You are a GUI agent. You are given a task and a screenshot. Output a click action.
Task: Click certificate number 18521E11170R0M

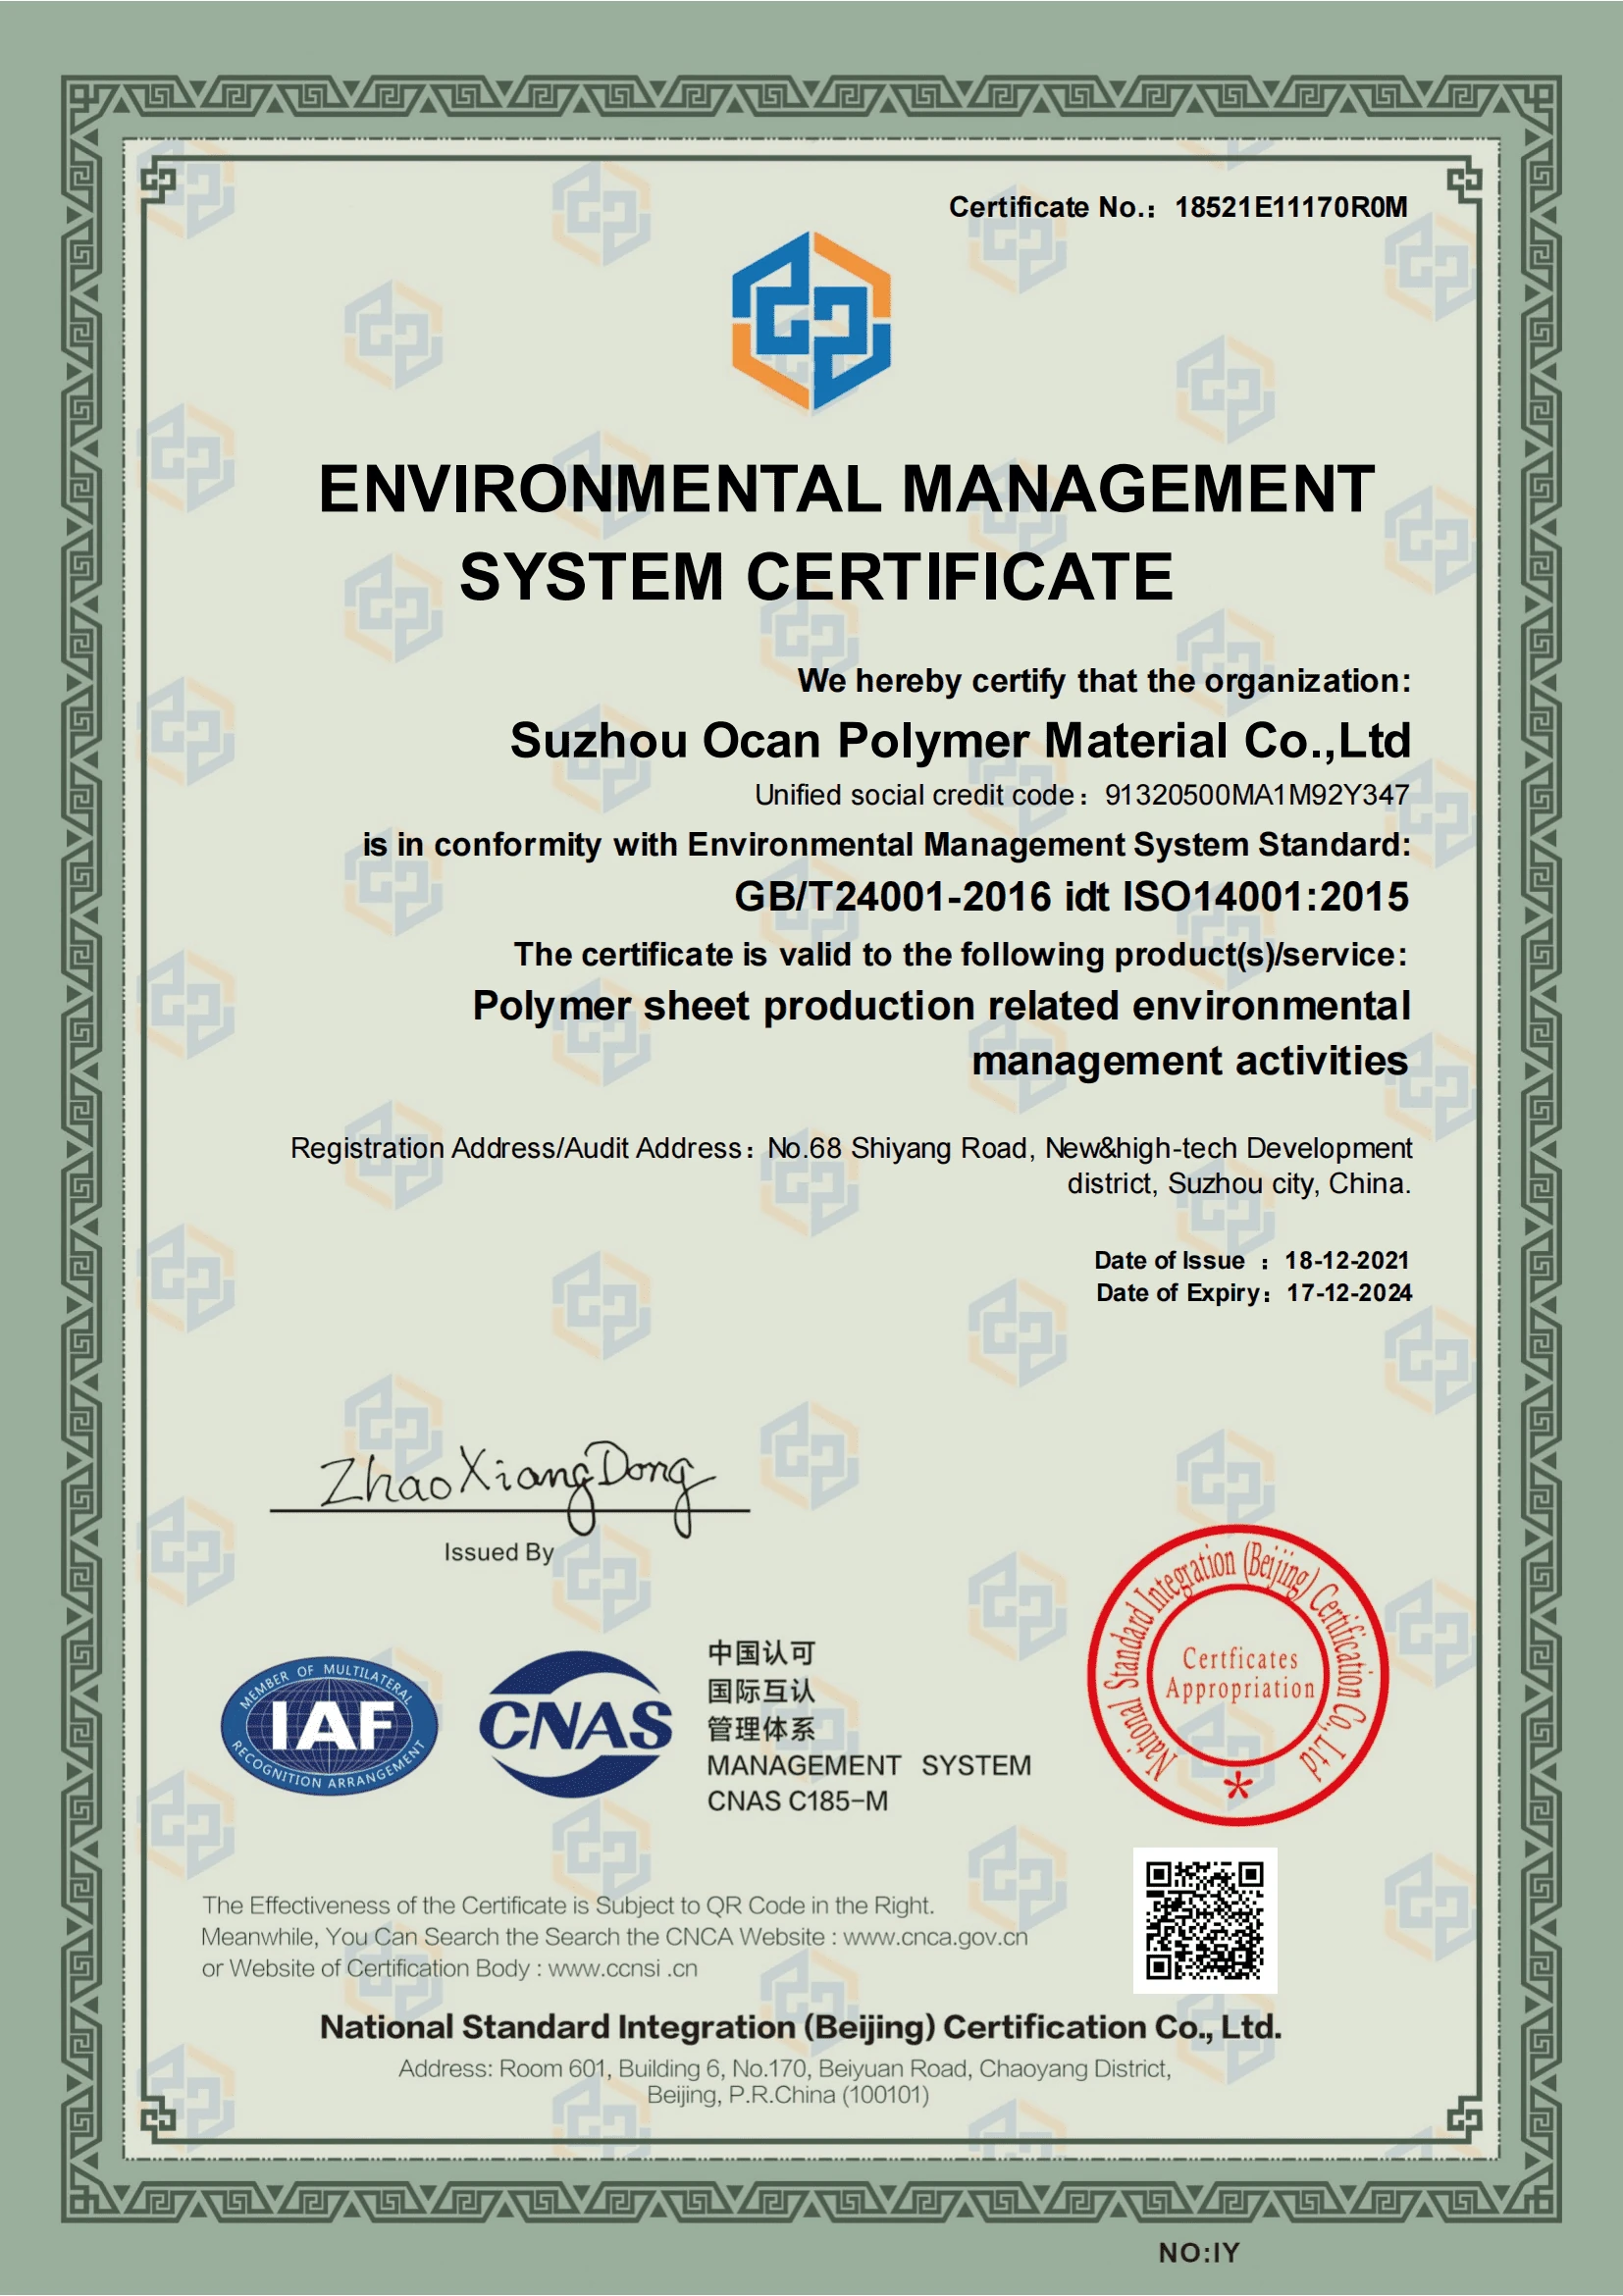click(x=1291, y=207)
